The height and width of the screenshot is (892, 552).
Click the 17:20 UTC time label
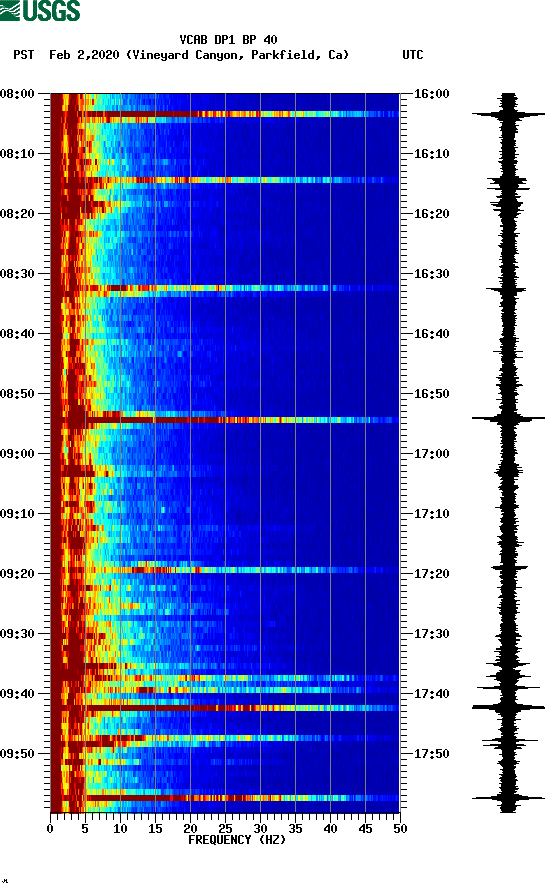pyautogui.click(x=431, y=574)
